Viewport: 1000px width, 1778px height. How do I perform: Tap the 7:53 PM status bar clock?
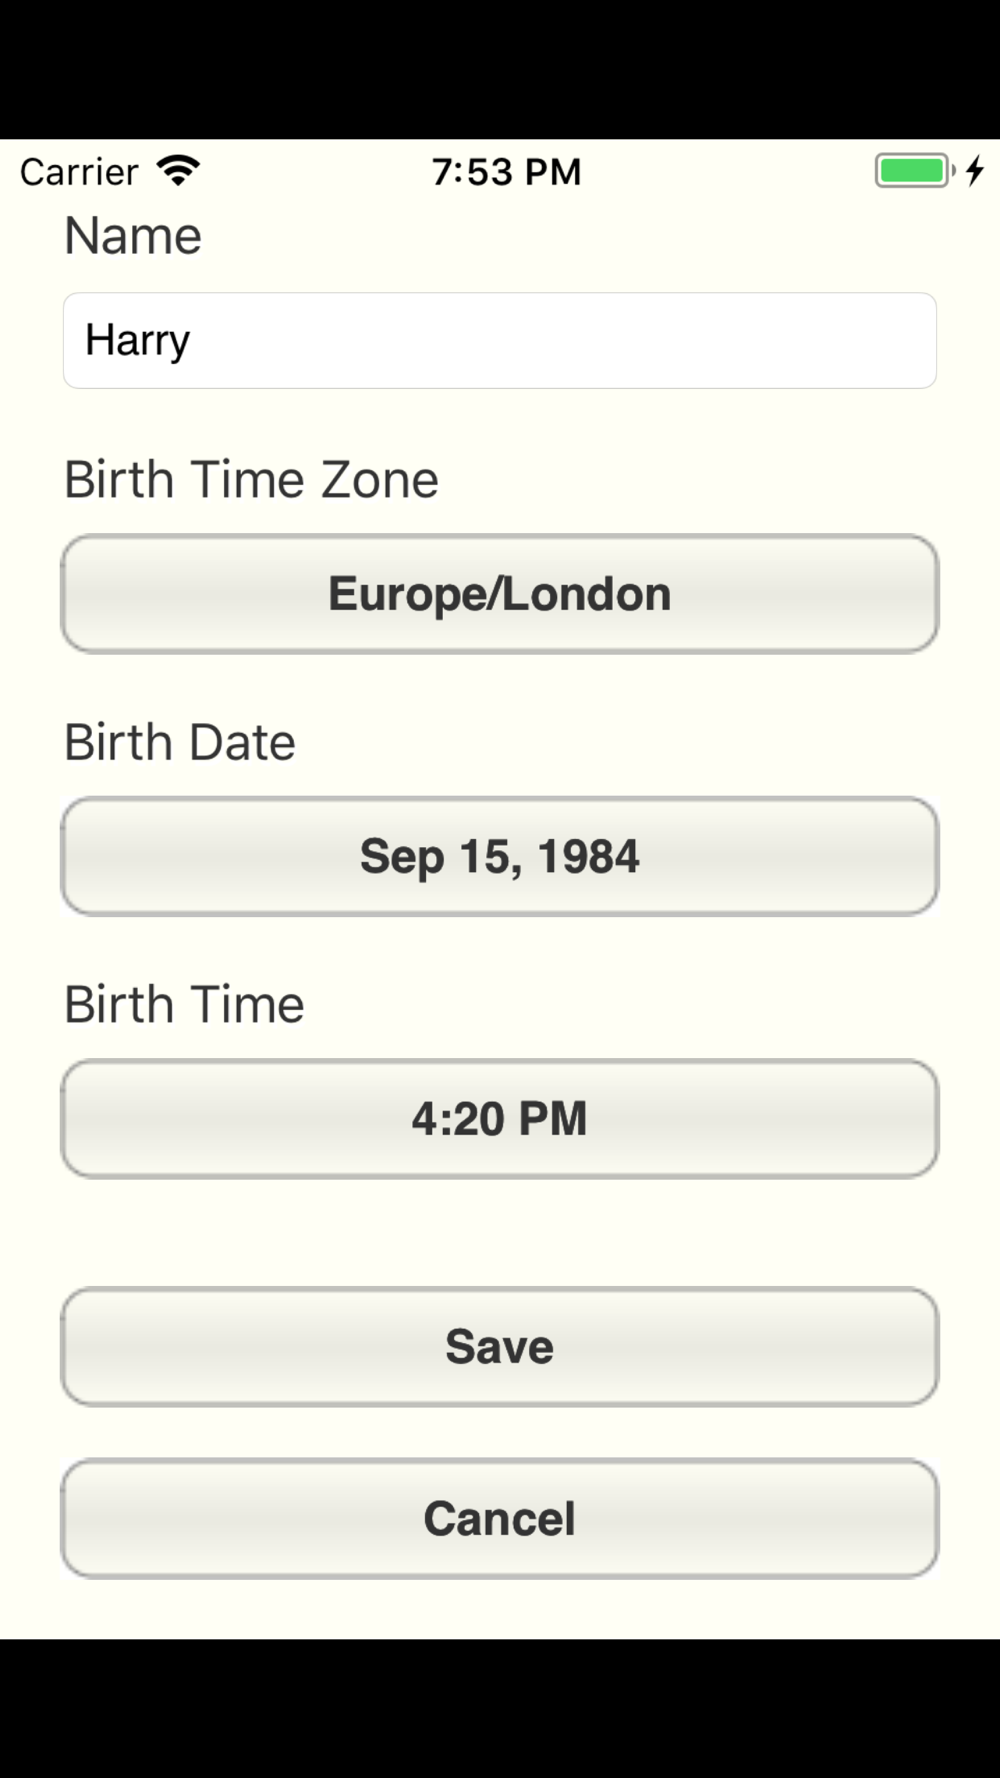click(506, 172)
